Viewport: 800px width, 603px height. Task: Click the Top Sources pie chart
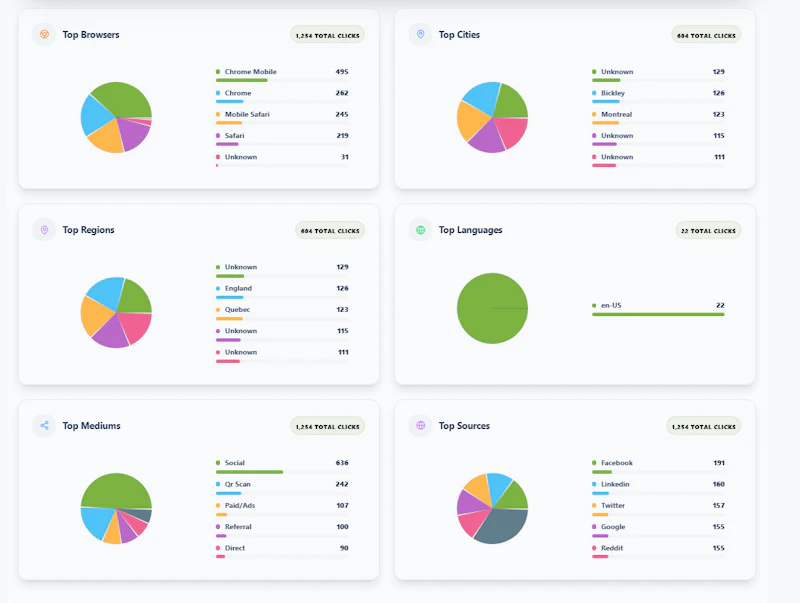tap(492, 509)
